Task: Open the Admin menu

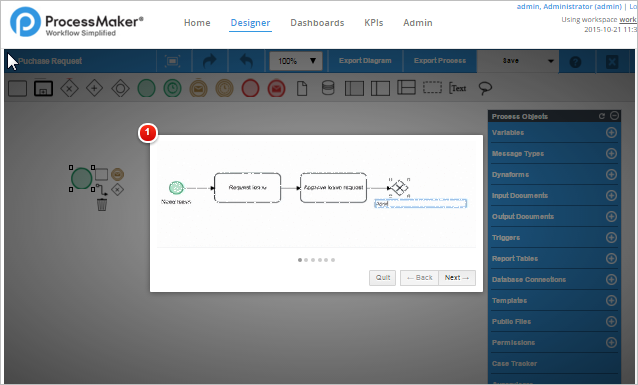Action: [417, 23]
